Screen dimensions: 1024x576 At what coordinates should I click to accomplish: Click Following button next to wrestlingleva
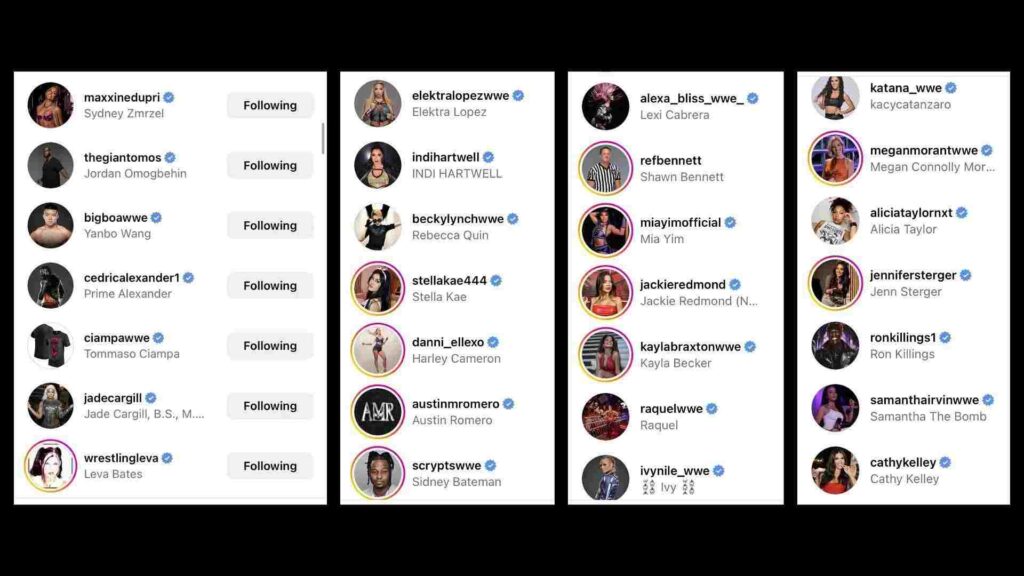click(x=270, y=466)
